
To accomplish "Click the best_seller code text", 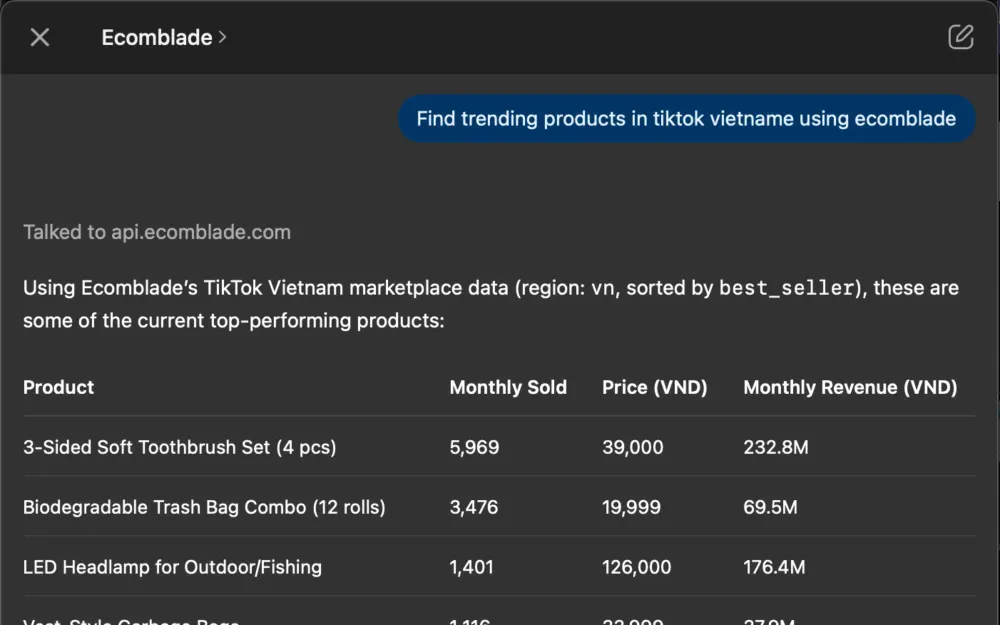I will (x=786, y=288).
